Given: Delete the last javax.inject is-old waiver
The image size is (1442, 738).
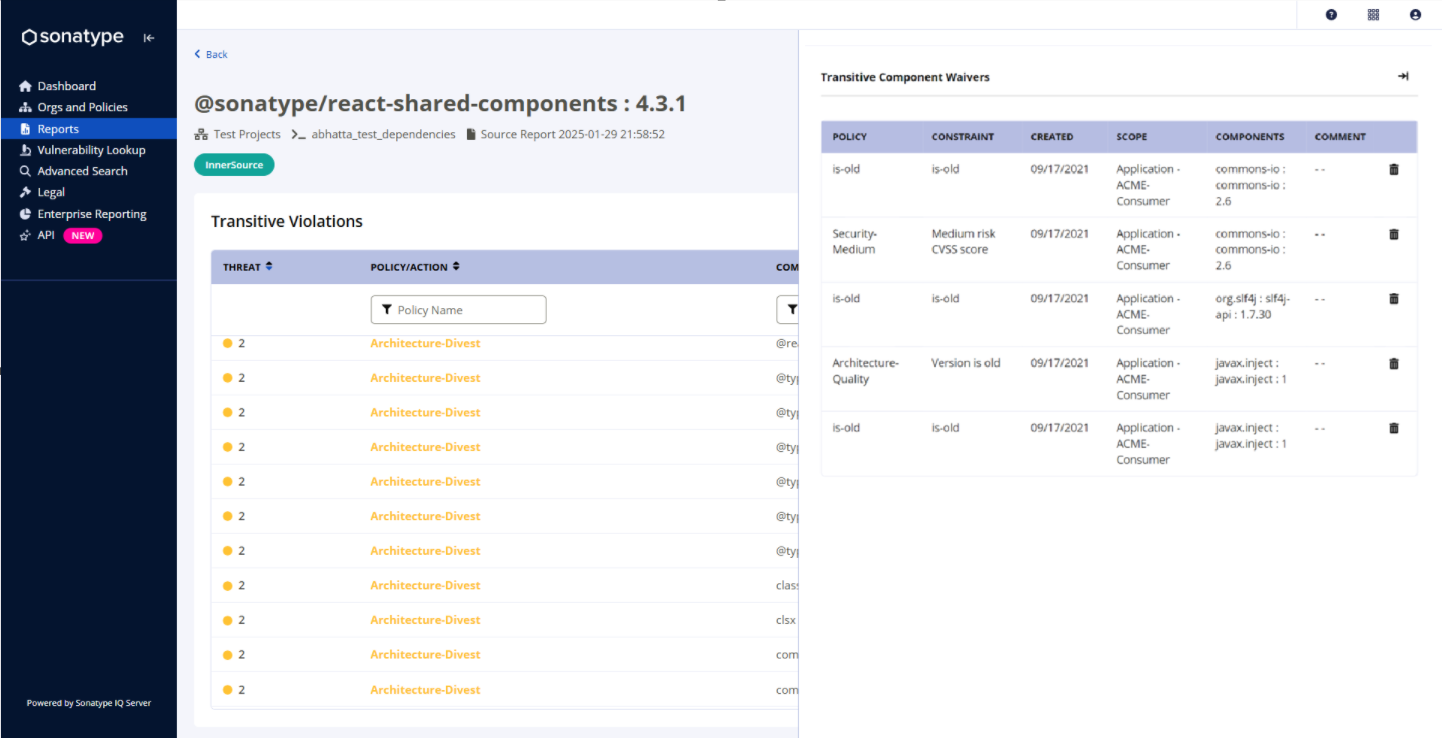Looking at the screenshot, I should [1394, 428].
